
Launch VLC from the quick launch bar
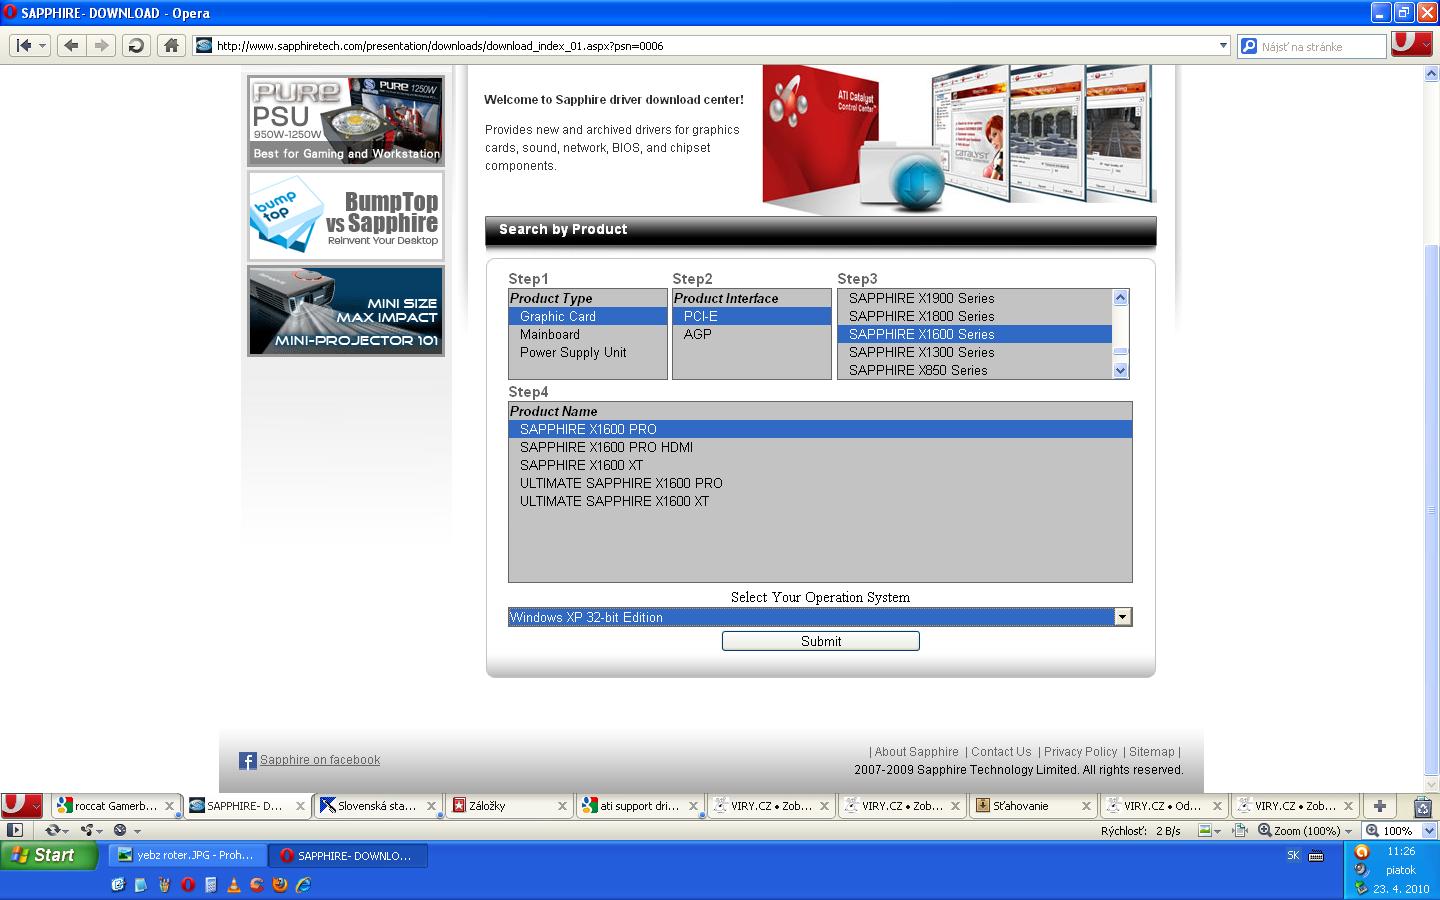(233, 885)
